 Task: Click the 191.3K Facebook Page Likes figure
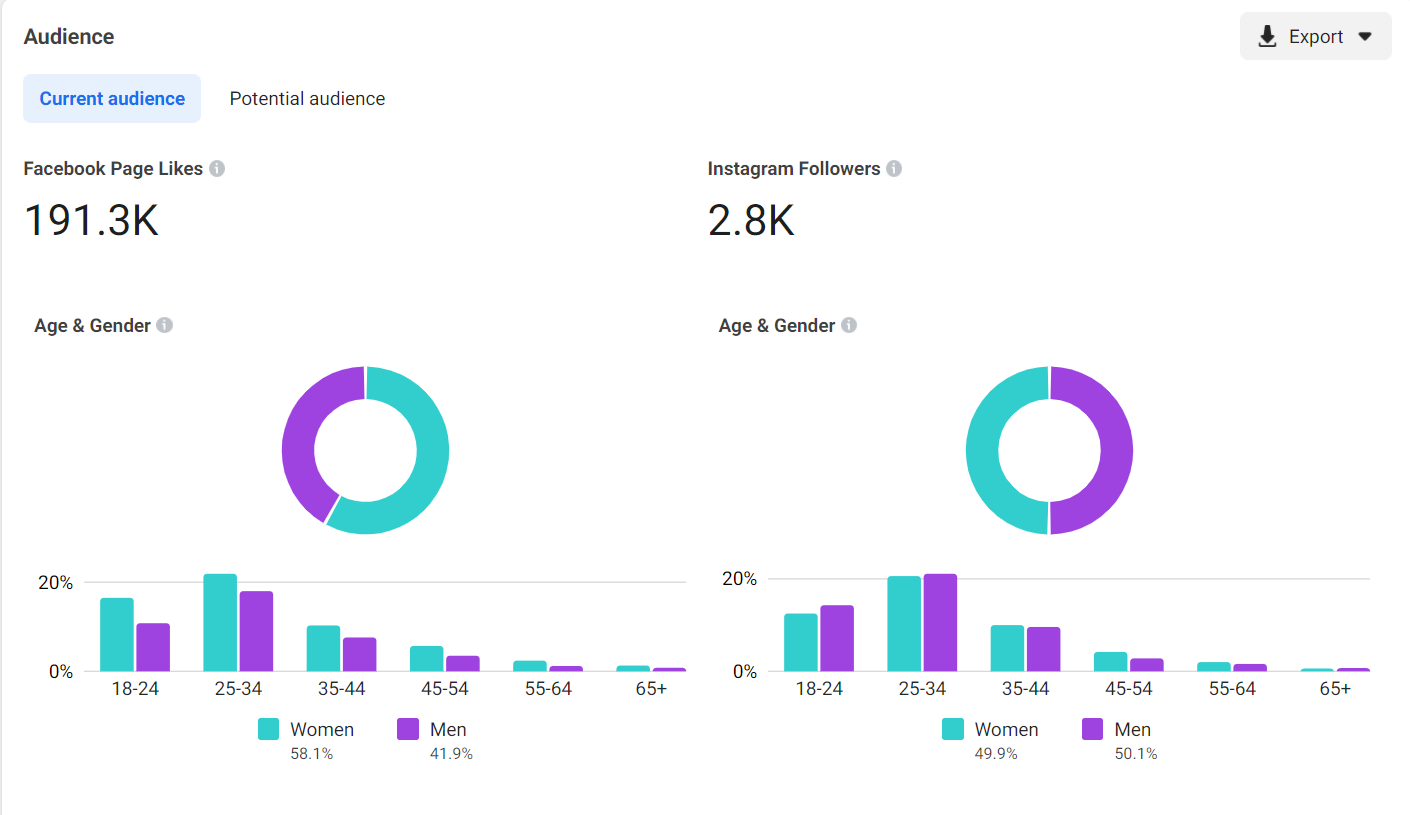point(91,220)
